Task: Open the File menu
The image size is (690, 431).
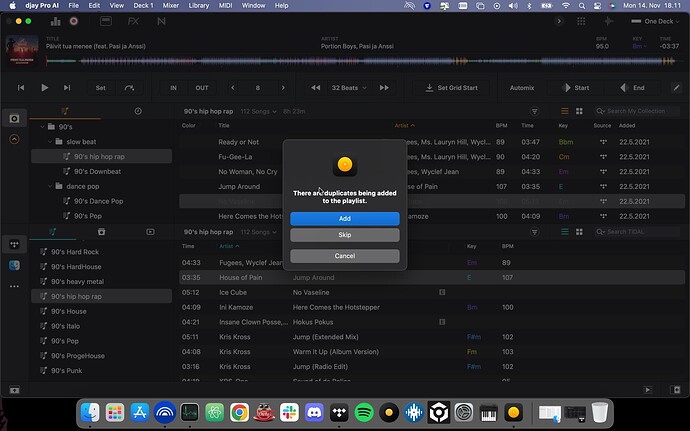Action: pyautogui.click(x=73, y=5)
